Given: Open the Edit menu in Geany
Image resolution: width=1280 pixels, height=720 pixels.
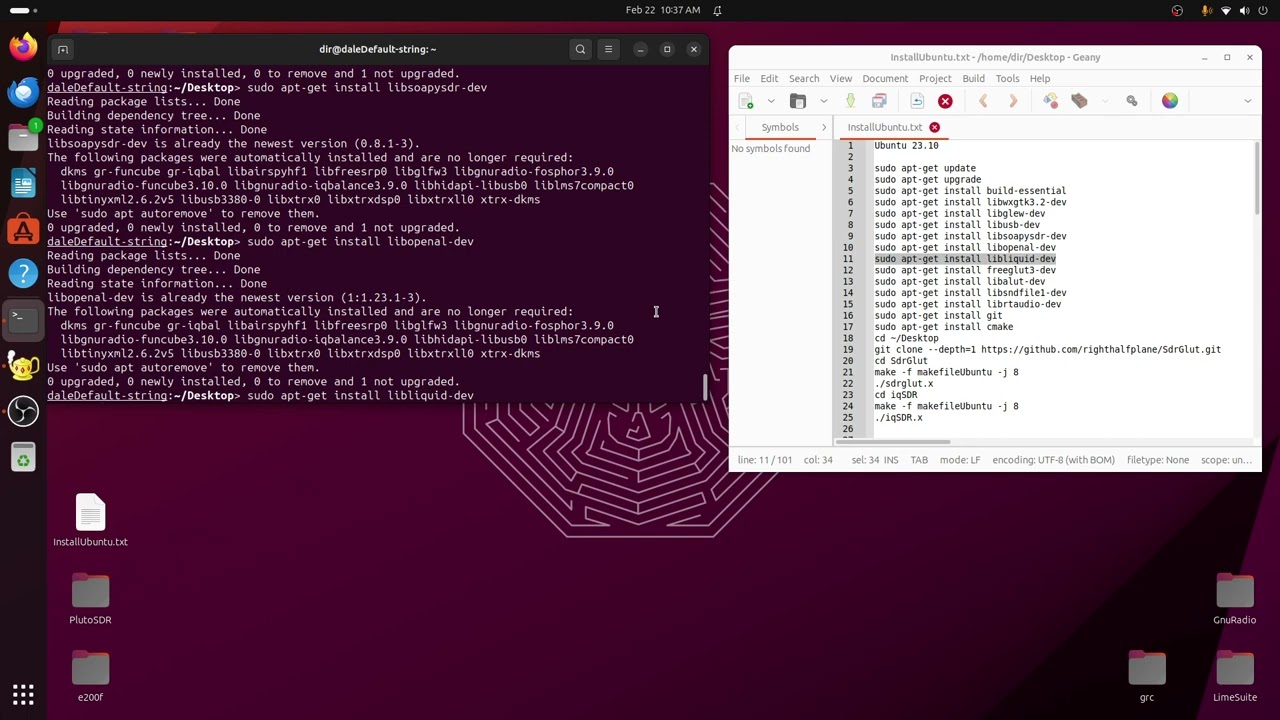Looking at the screenshot, I should pyautogui.click(x=769, y=78).
